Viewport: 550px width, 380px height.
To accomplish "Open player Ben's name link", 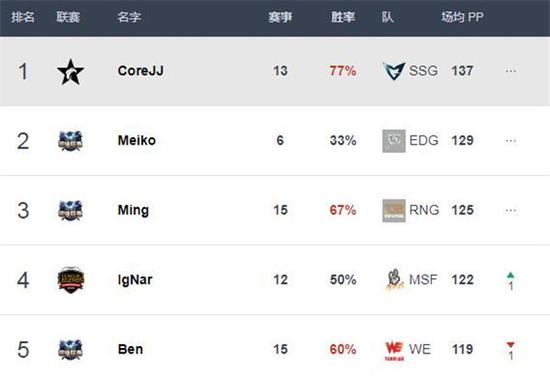I will 130,349.
